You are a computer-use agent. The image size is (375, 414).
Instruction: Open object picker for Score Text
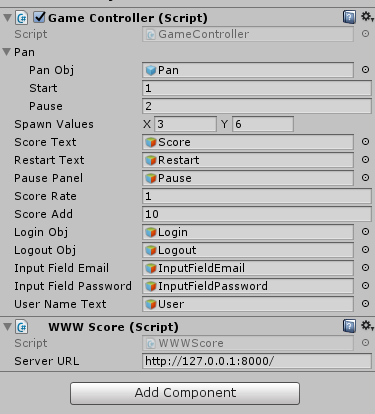coord(365,142)
